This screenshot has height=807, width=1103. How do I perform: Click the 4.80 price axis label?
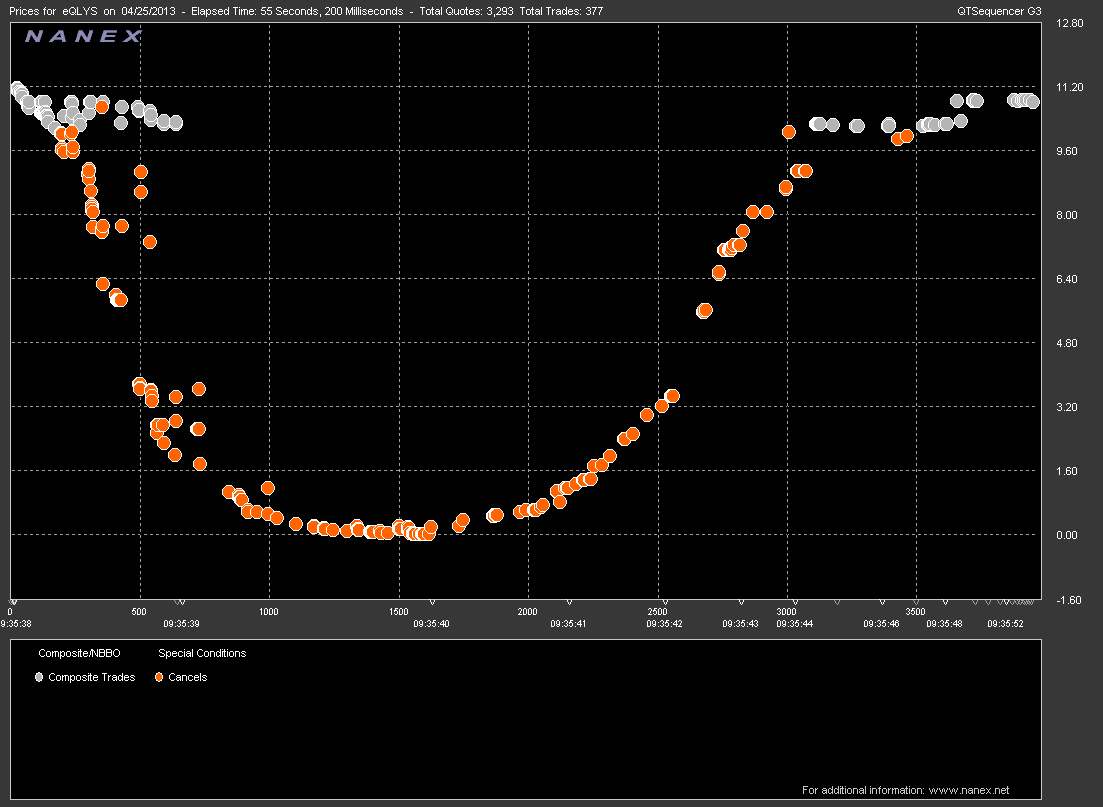(1067, 343)
